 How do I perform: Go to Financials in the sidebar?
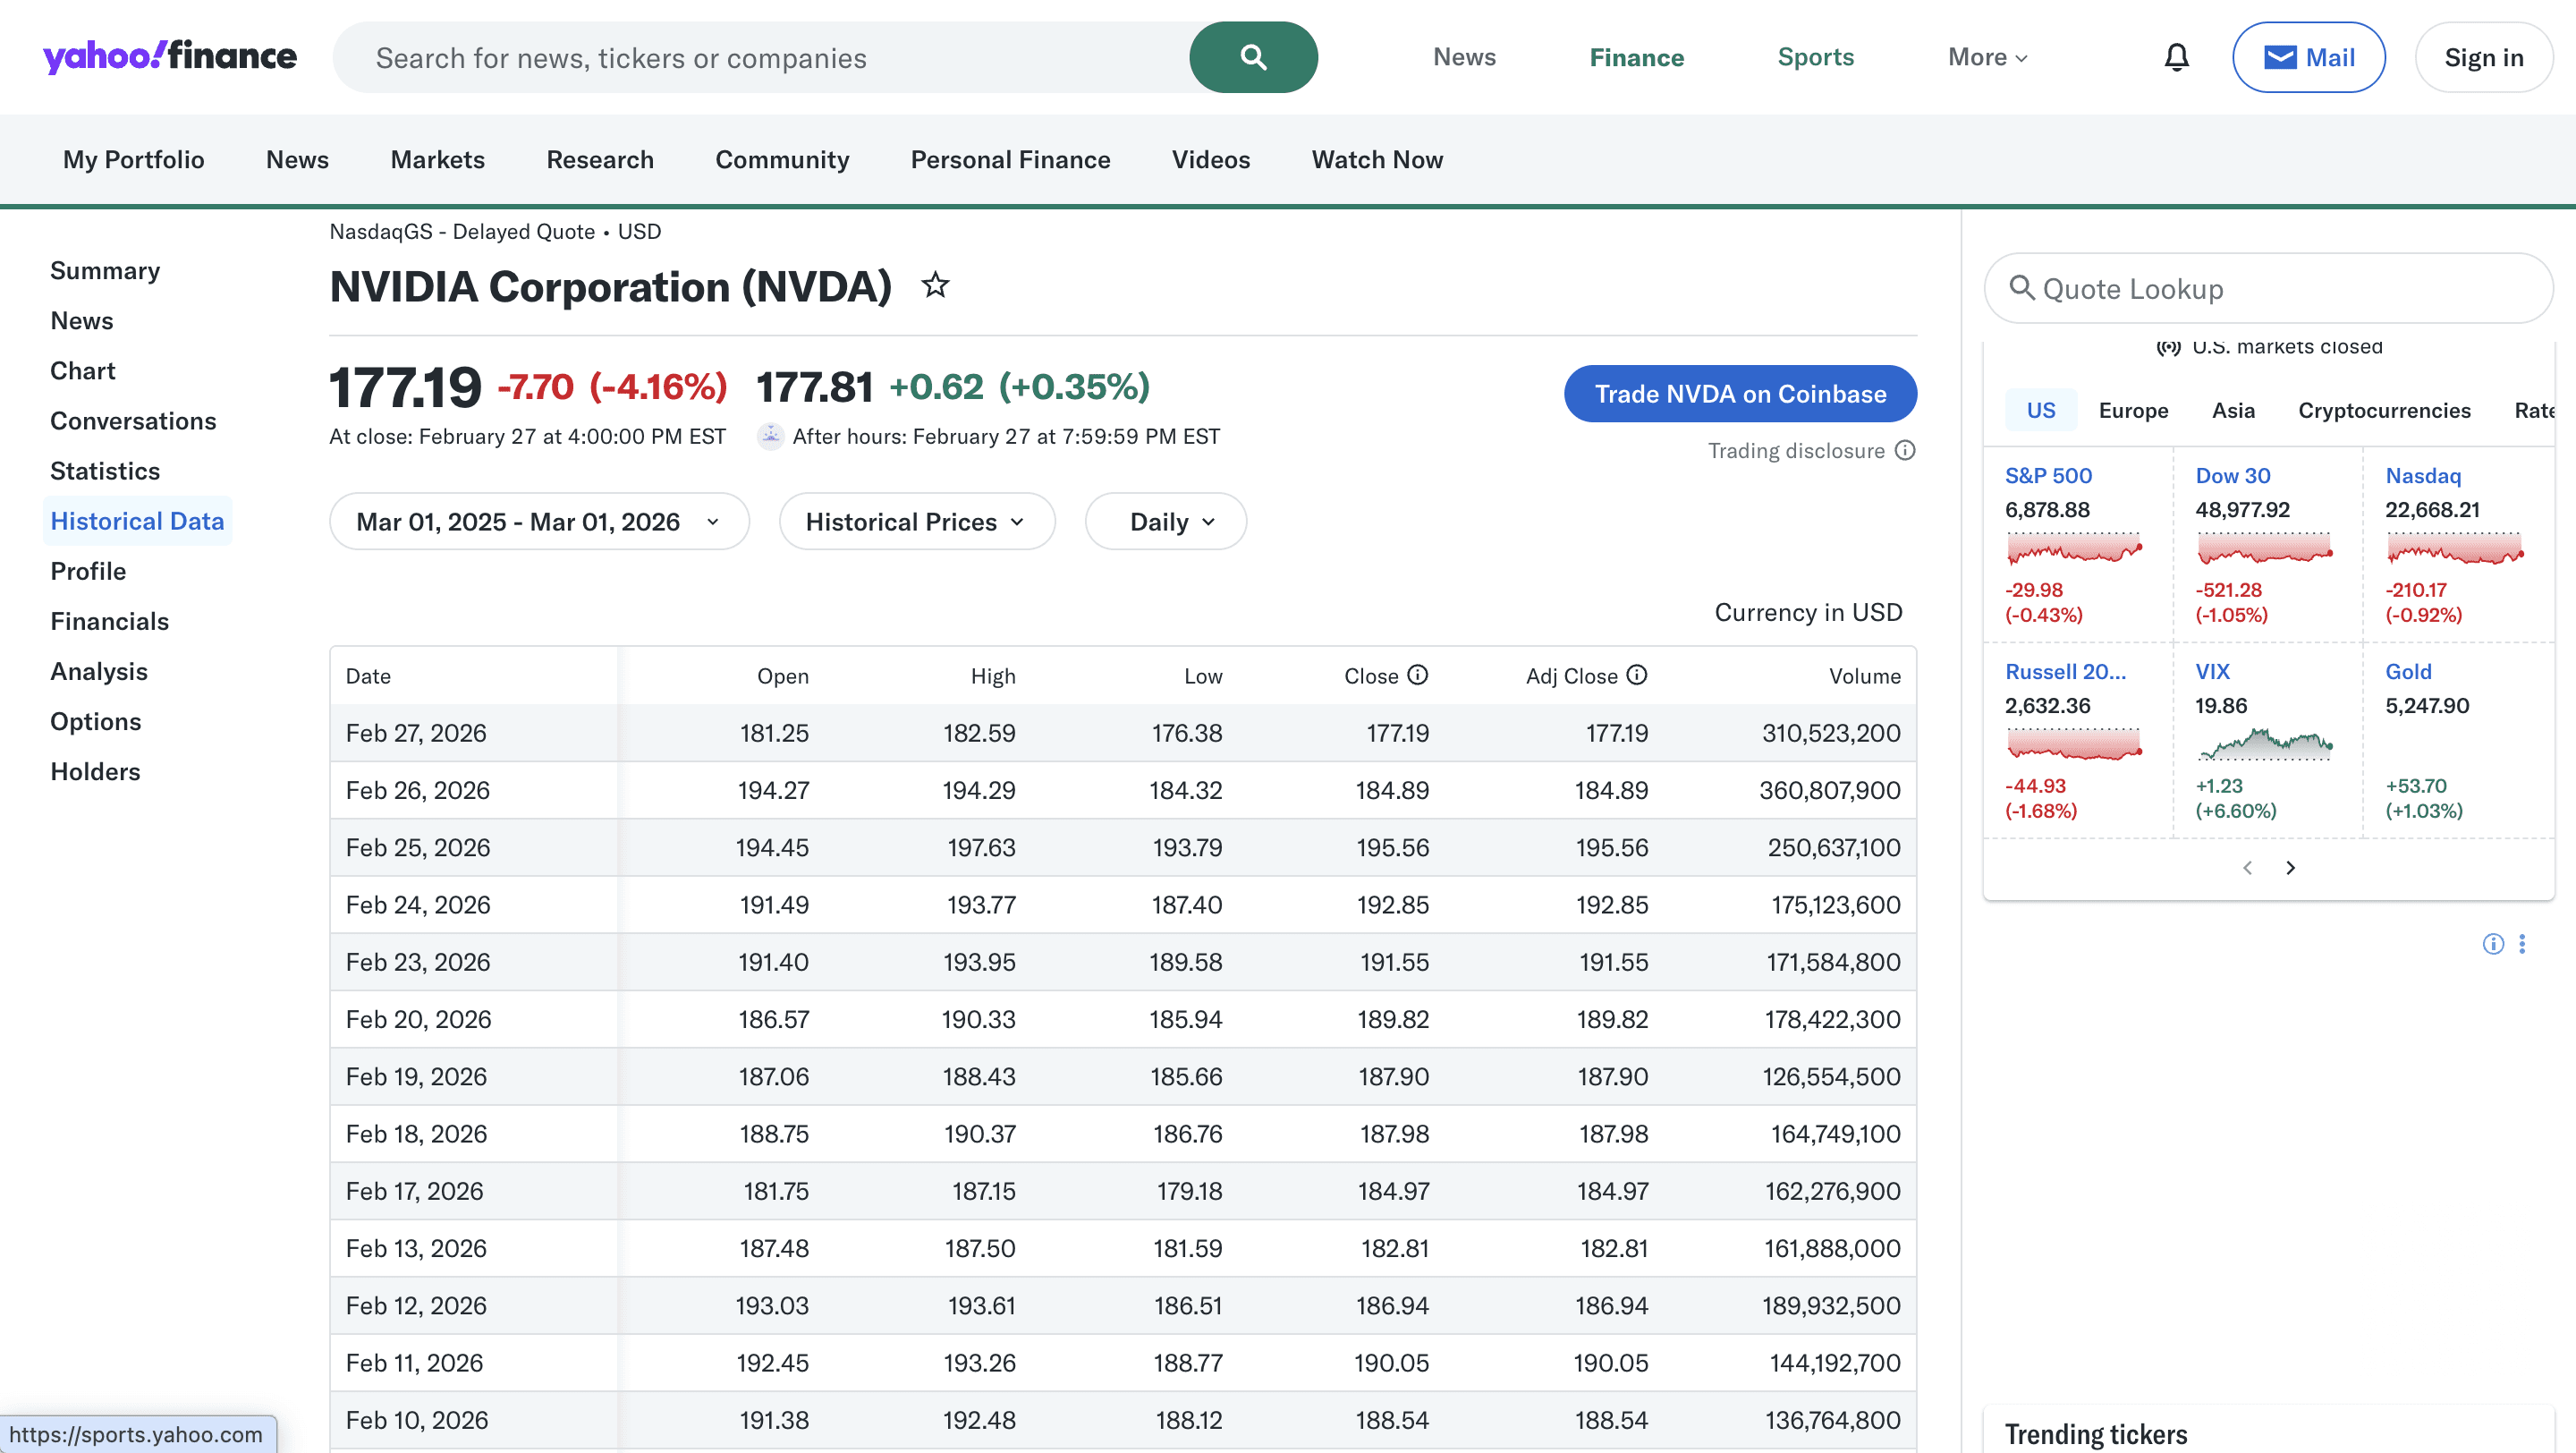pos(110,620)
